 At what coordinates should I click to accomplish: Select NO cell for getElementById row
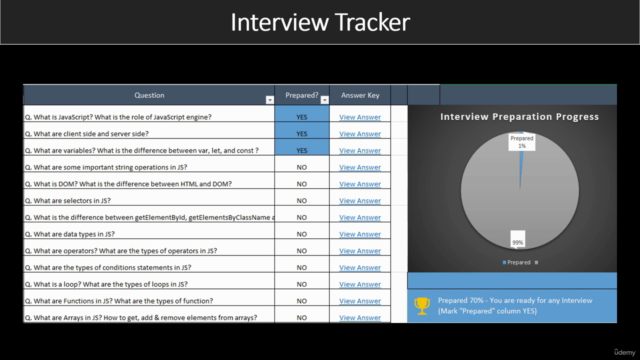[x=302, y=214]
